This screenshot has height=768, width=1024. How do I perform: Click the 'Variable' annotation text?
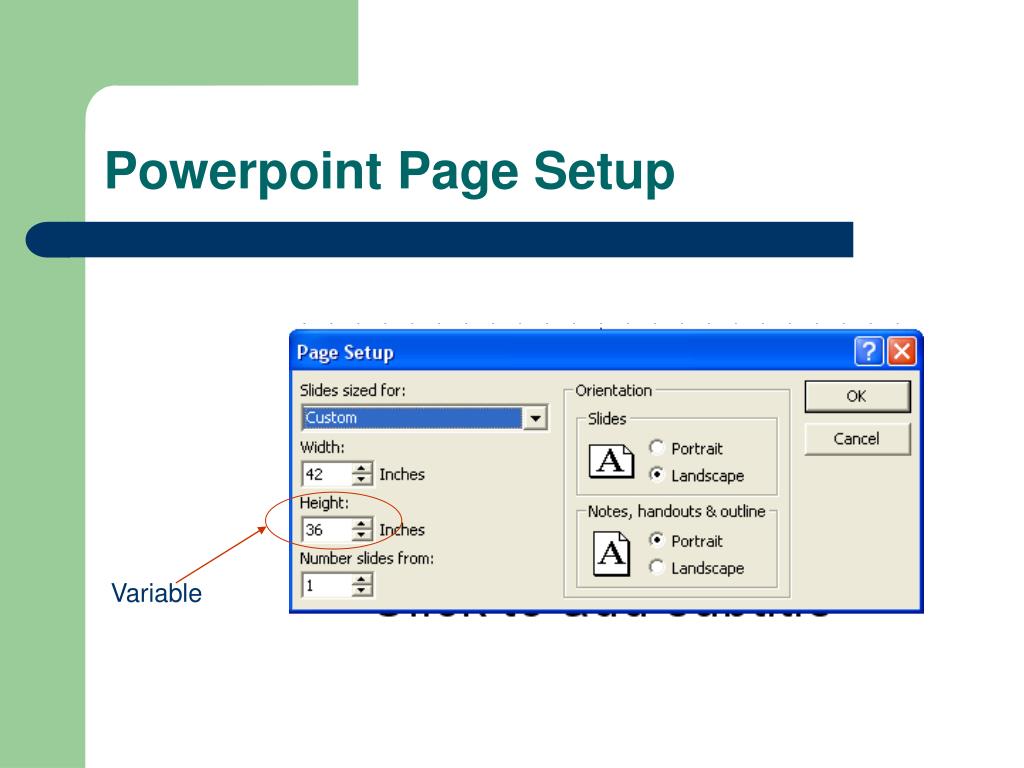point(156,593)
